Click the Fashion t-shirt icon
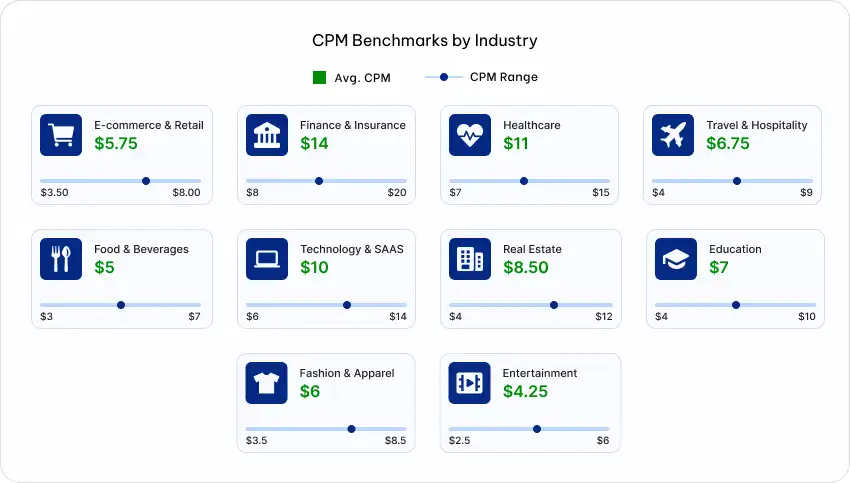 (x=266, y=383)
